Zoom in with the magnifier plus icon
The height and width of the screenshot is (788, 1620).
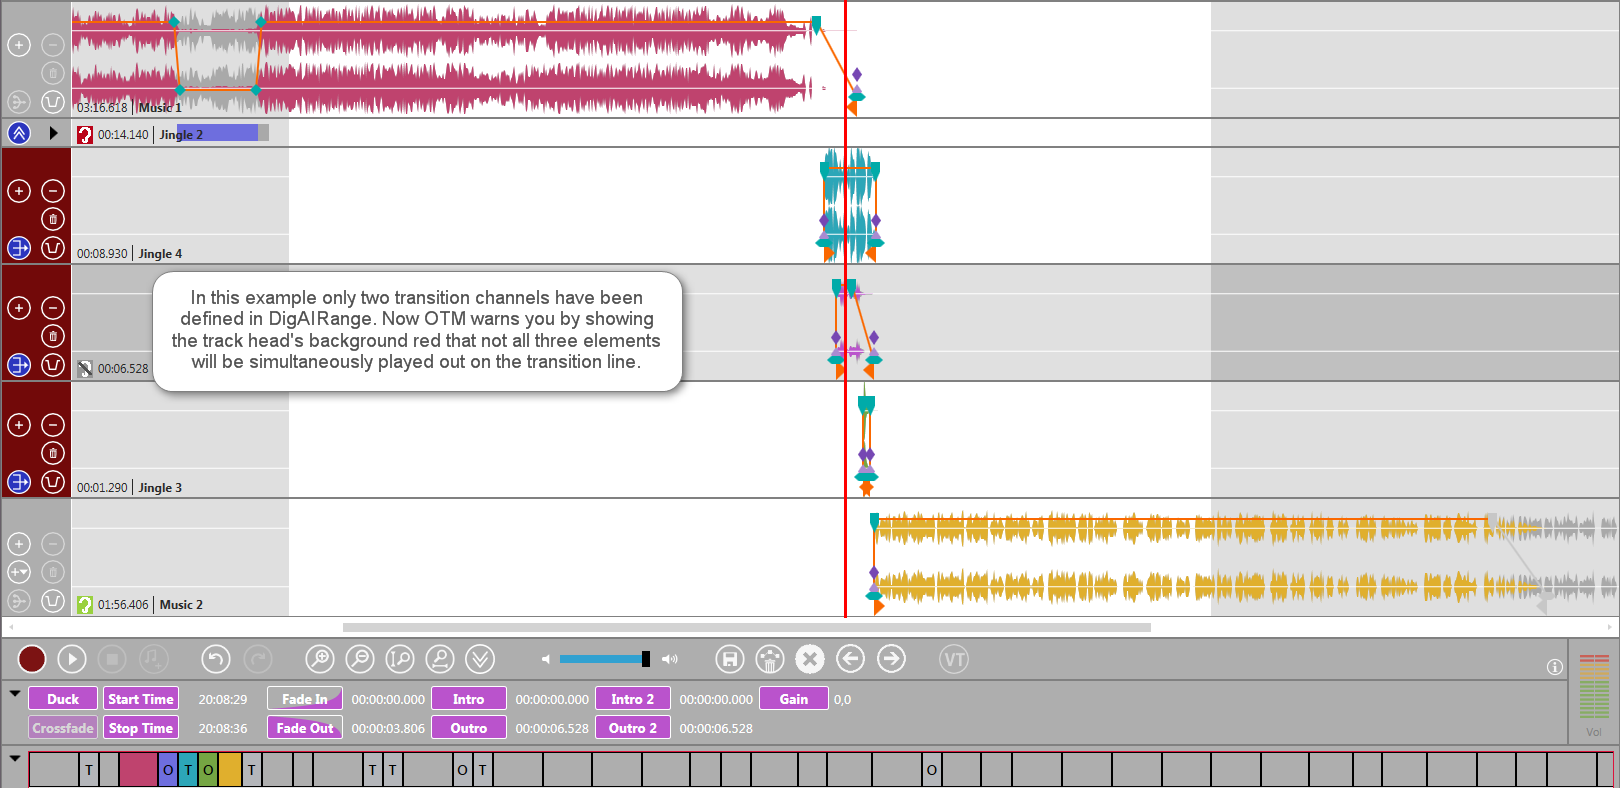point(319,659)
